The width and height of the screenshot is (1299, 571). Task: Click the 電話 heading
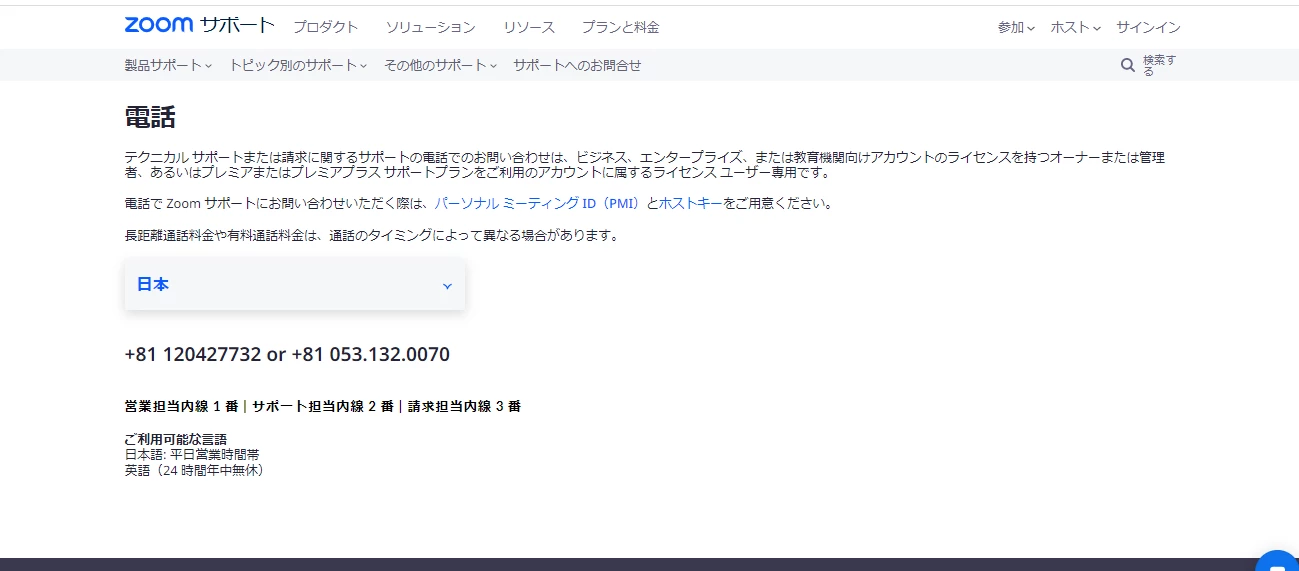(x=150, y=117)
